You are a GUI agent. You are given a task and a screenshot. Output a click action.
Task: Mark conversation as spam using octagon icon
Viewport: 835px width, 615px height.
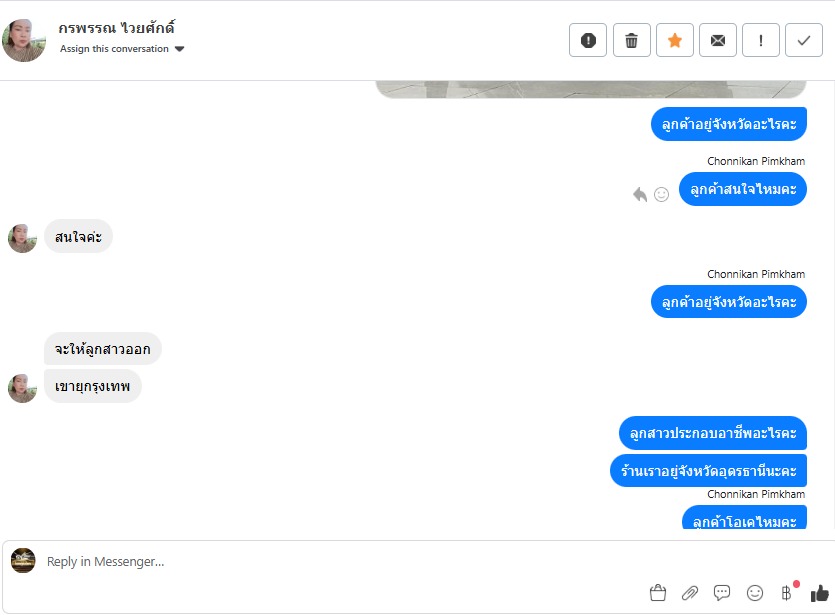(x=588, y=40)
